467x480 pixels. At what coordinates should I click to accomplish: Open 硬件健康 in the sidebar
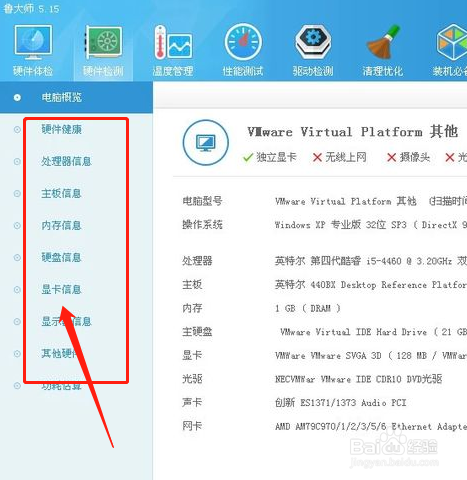click(62, 129)
